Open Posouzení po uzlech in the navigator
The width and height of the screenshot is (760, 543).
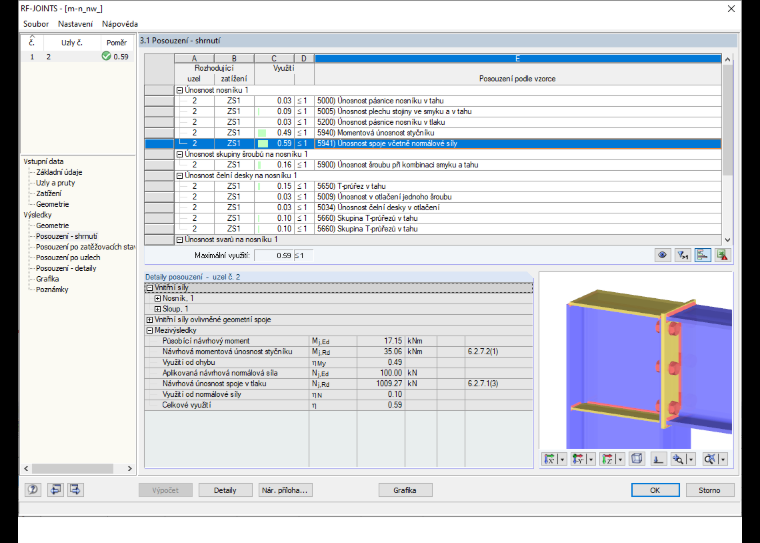coord(68,257)
